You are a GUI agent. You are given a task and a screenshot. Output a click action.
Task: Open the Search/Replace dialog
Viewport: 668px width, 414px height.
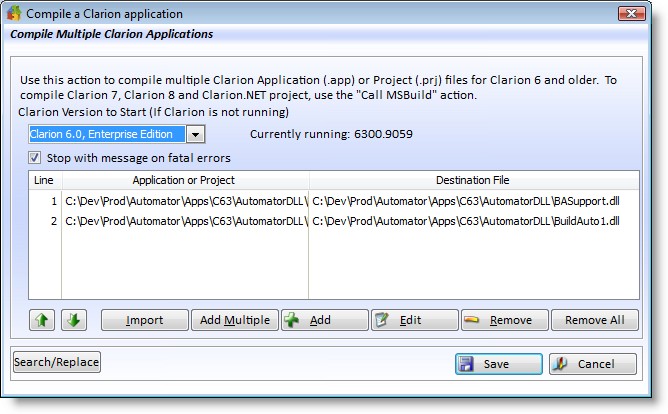click(x=57, y=362)
